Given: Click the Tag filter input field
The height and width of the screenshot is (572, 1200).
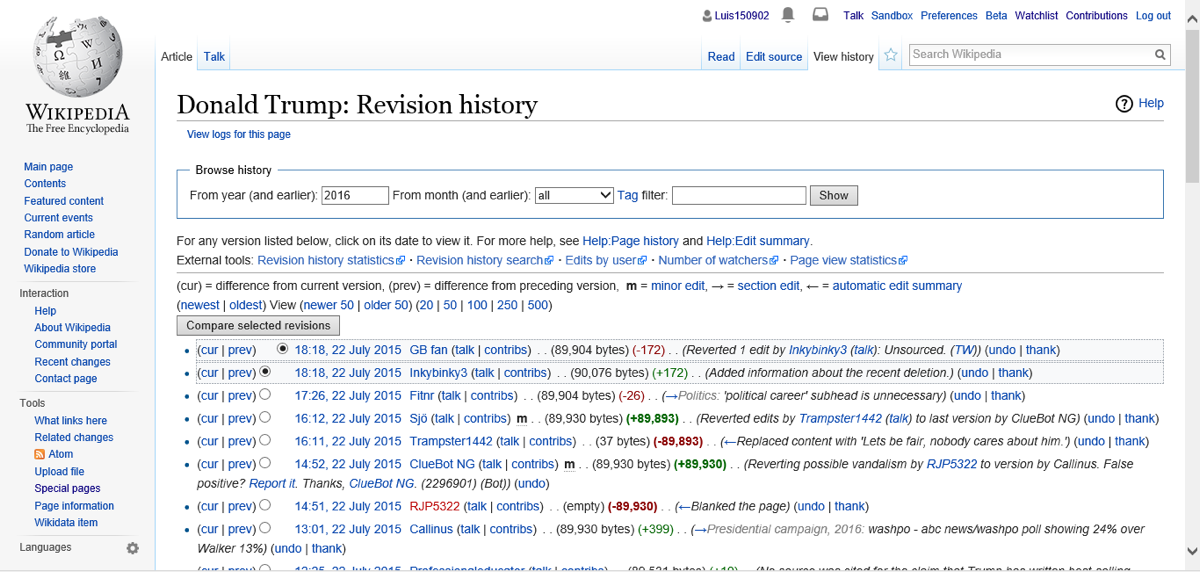Looking at the screenshot, I should click(x=739, y=196).
